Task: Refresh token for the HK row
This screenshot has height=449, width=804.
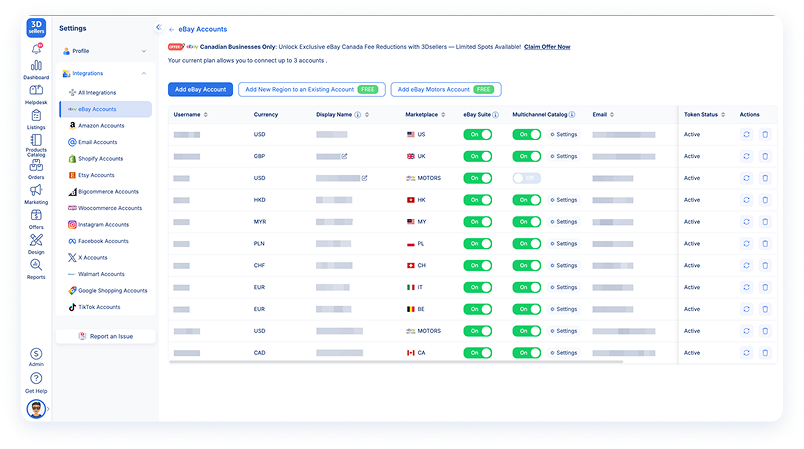Action: (x=746, y=200)
